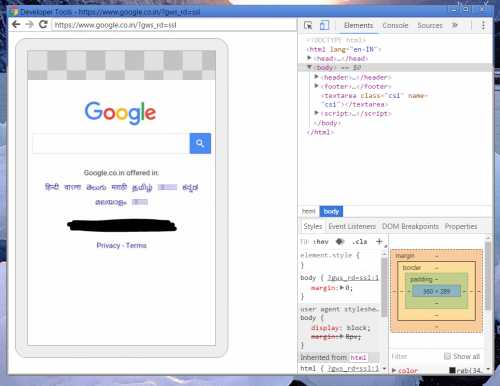
Task: Go forward with the forward arrow
Action: click(x=29, y=24)
